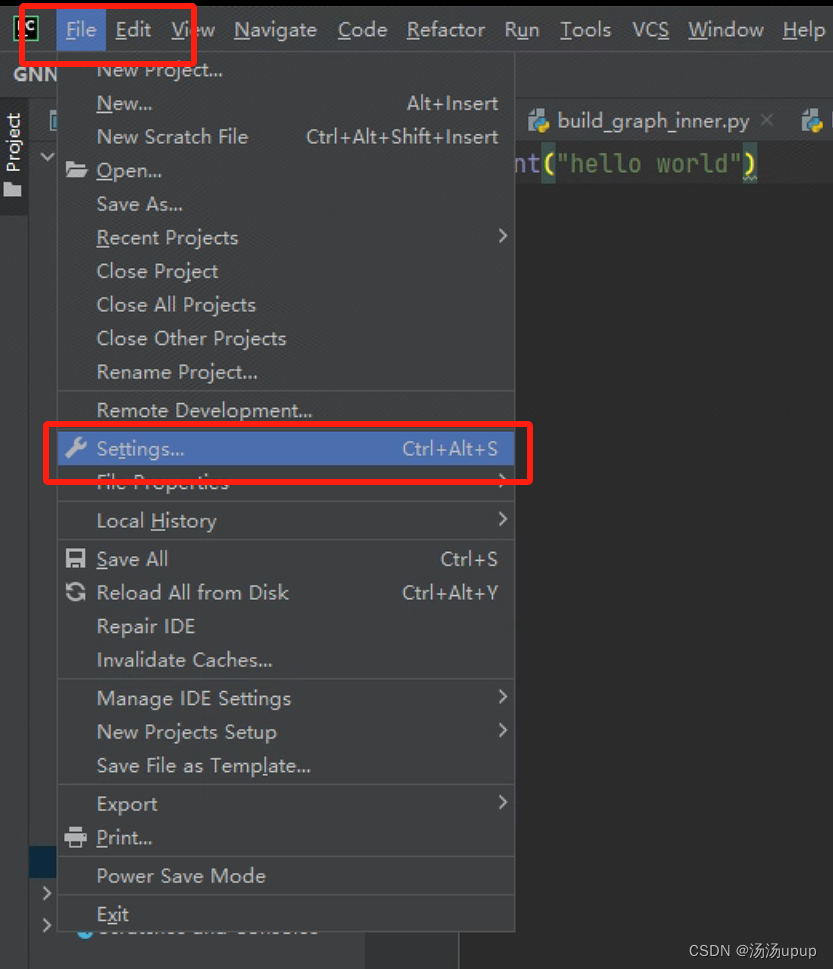Click the Settings wrench icon
Image resolution: width=833 pixels, height=969 pixels.
click(76, 448)
